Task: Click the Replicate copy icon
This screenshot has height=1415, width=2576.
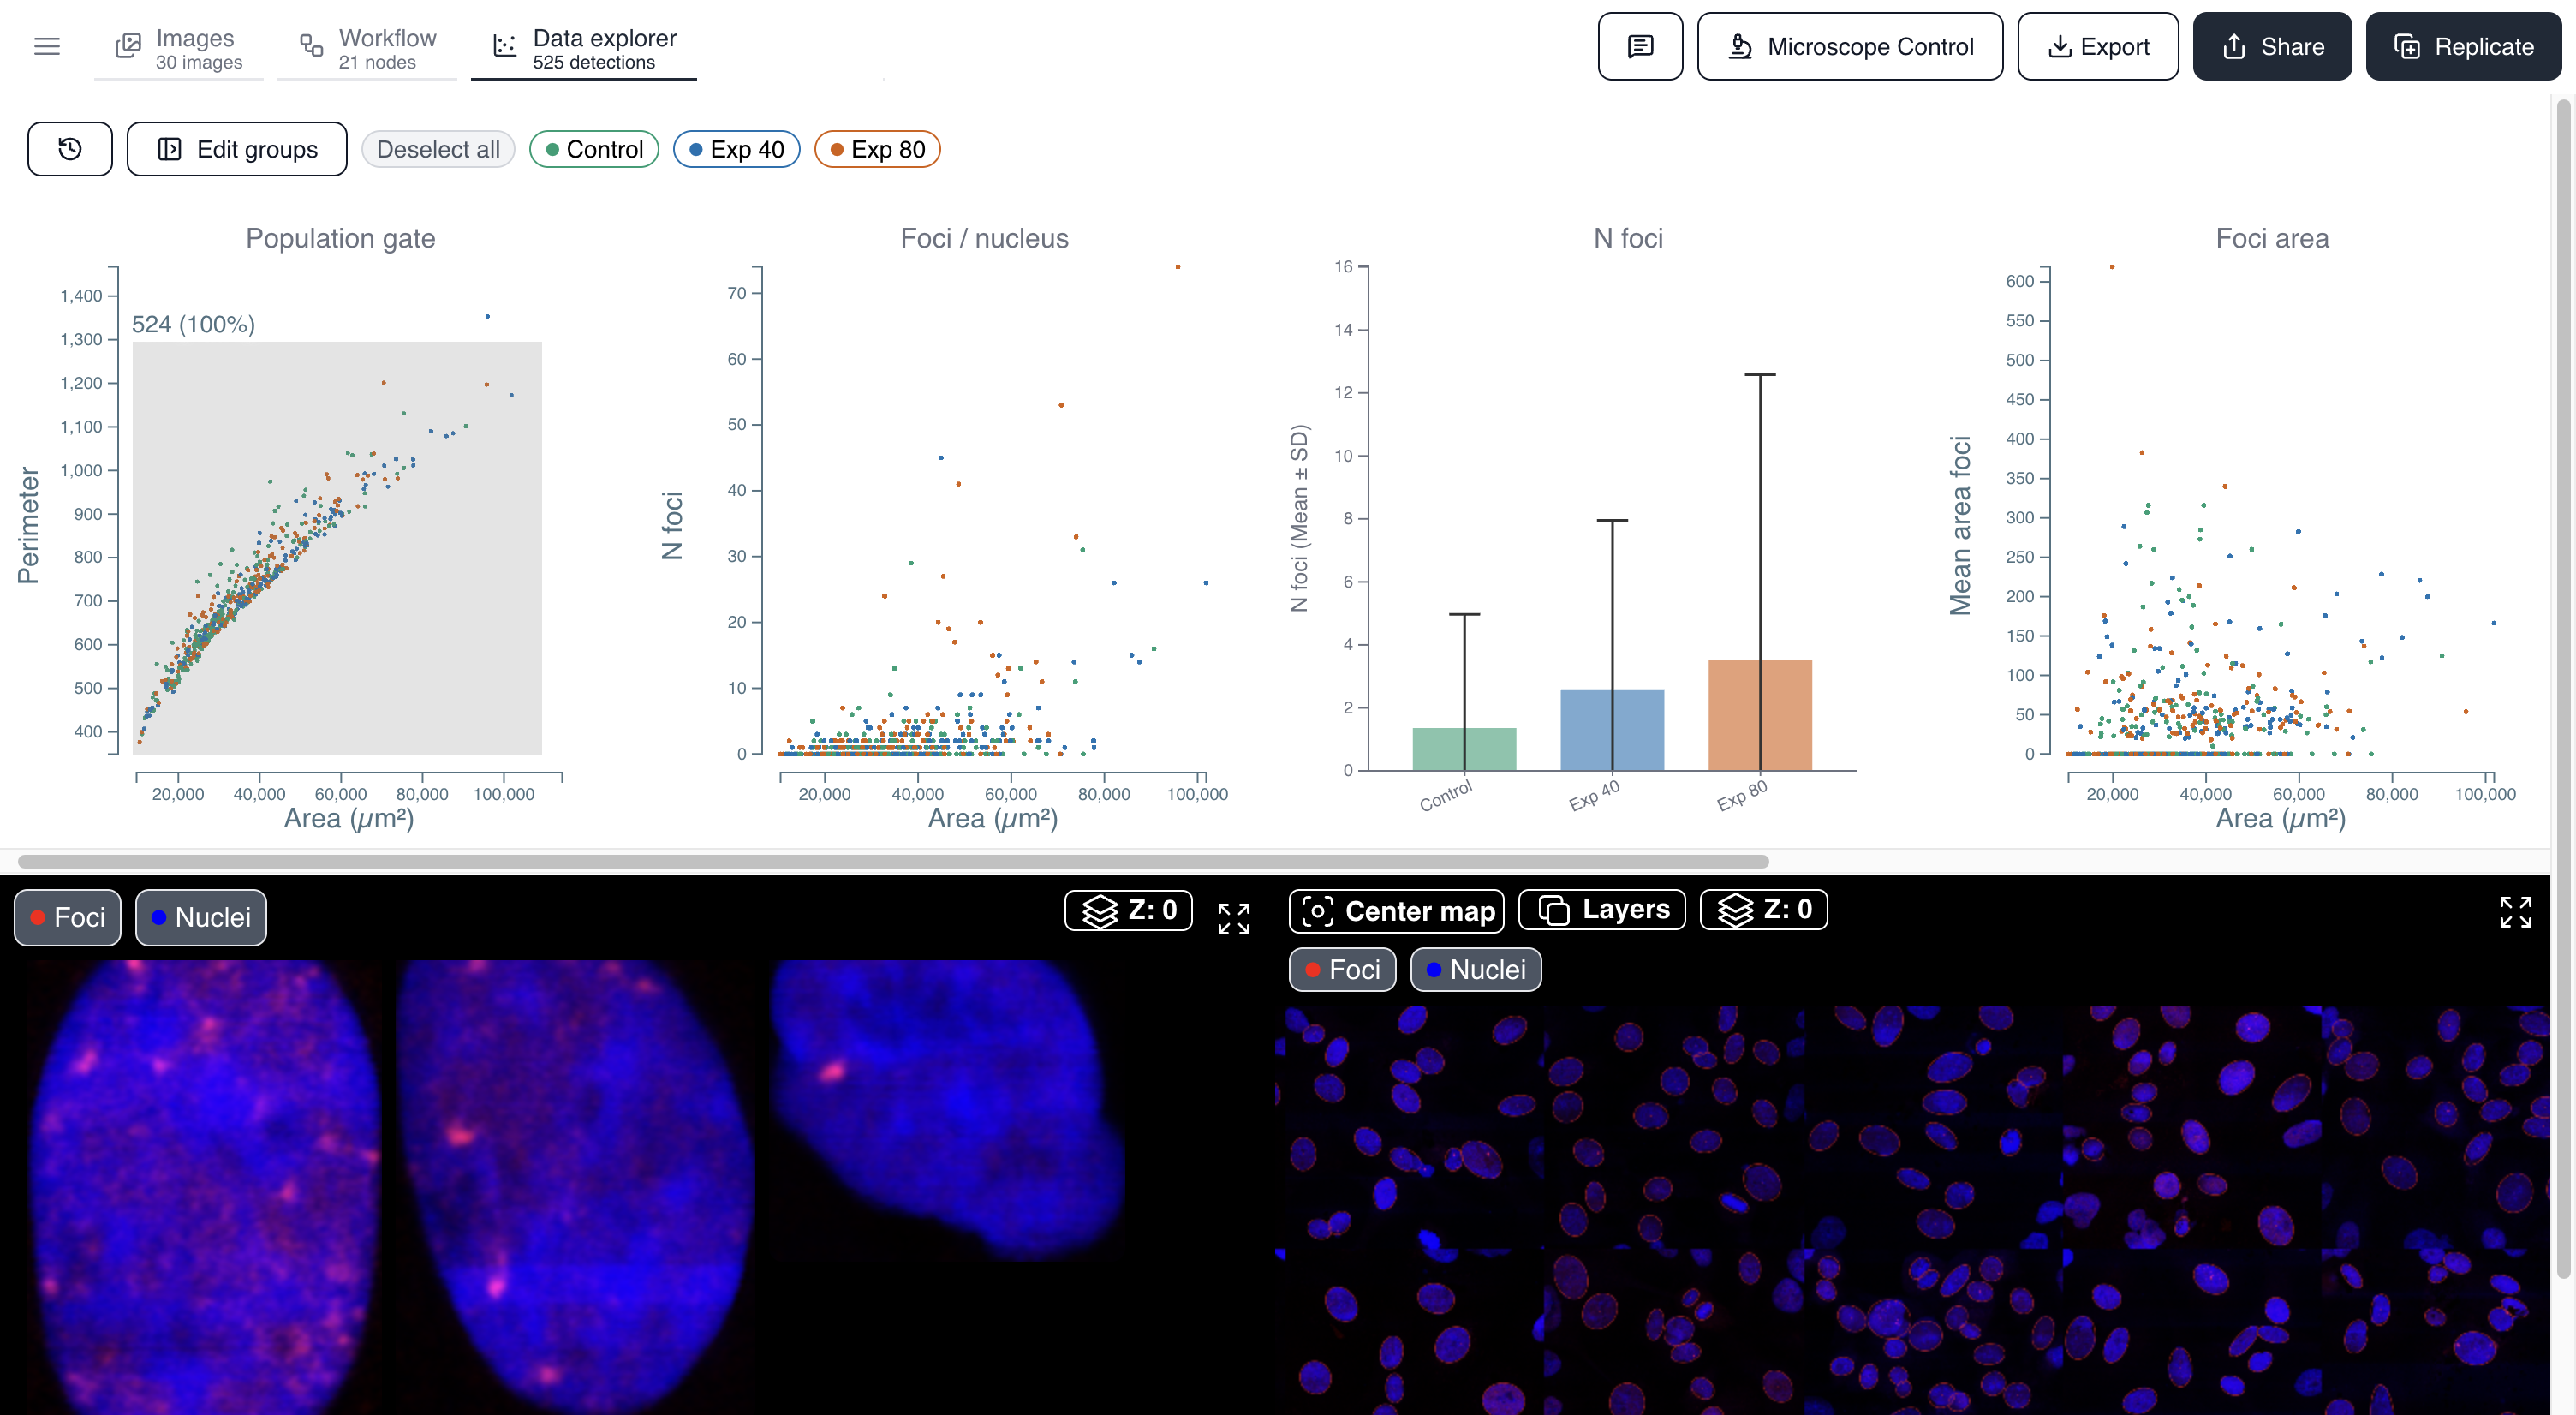Action: pyautogui.click(x=2407, y=46)
